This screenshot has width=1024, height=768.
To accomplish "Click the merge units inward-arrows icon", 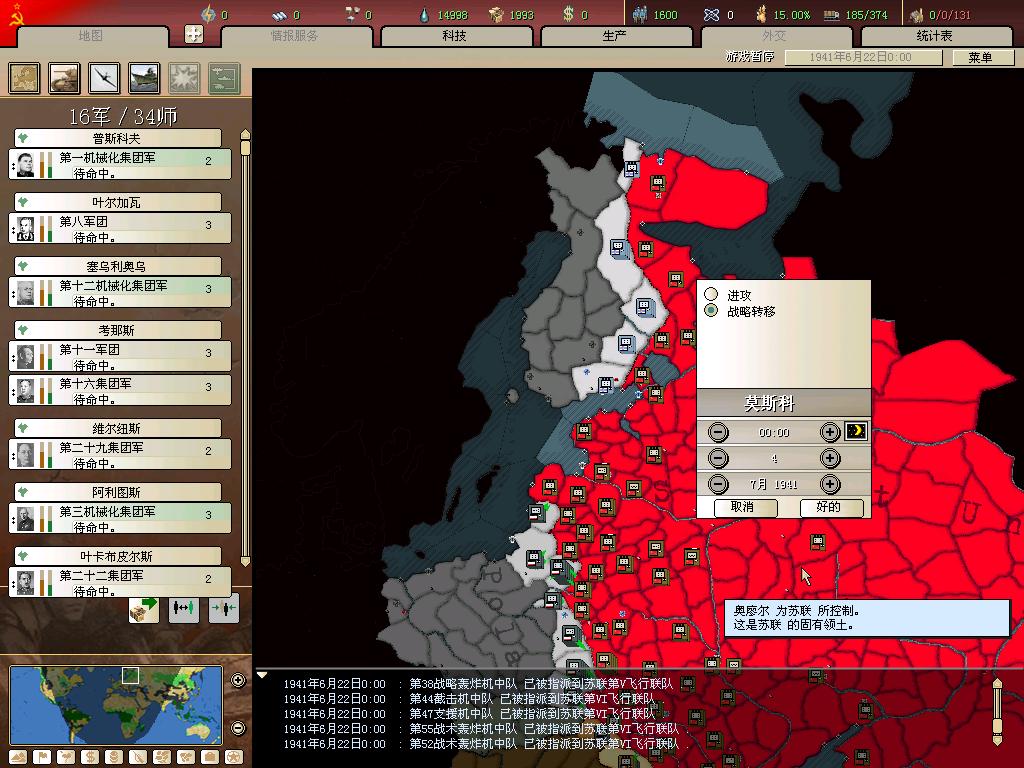I will coord(224,609).
